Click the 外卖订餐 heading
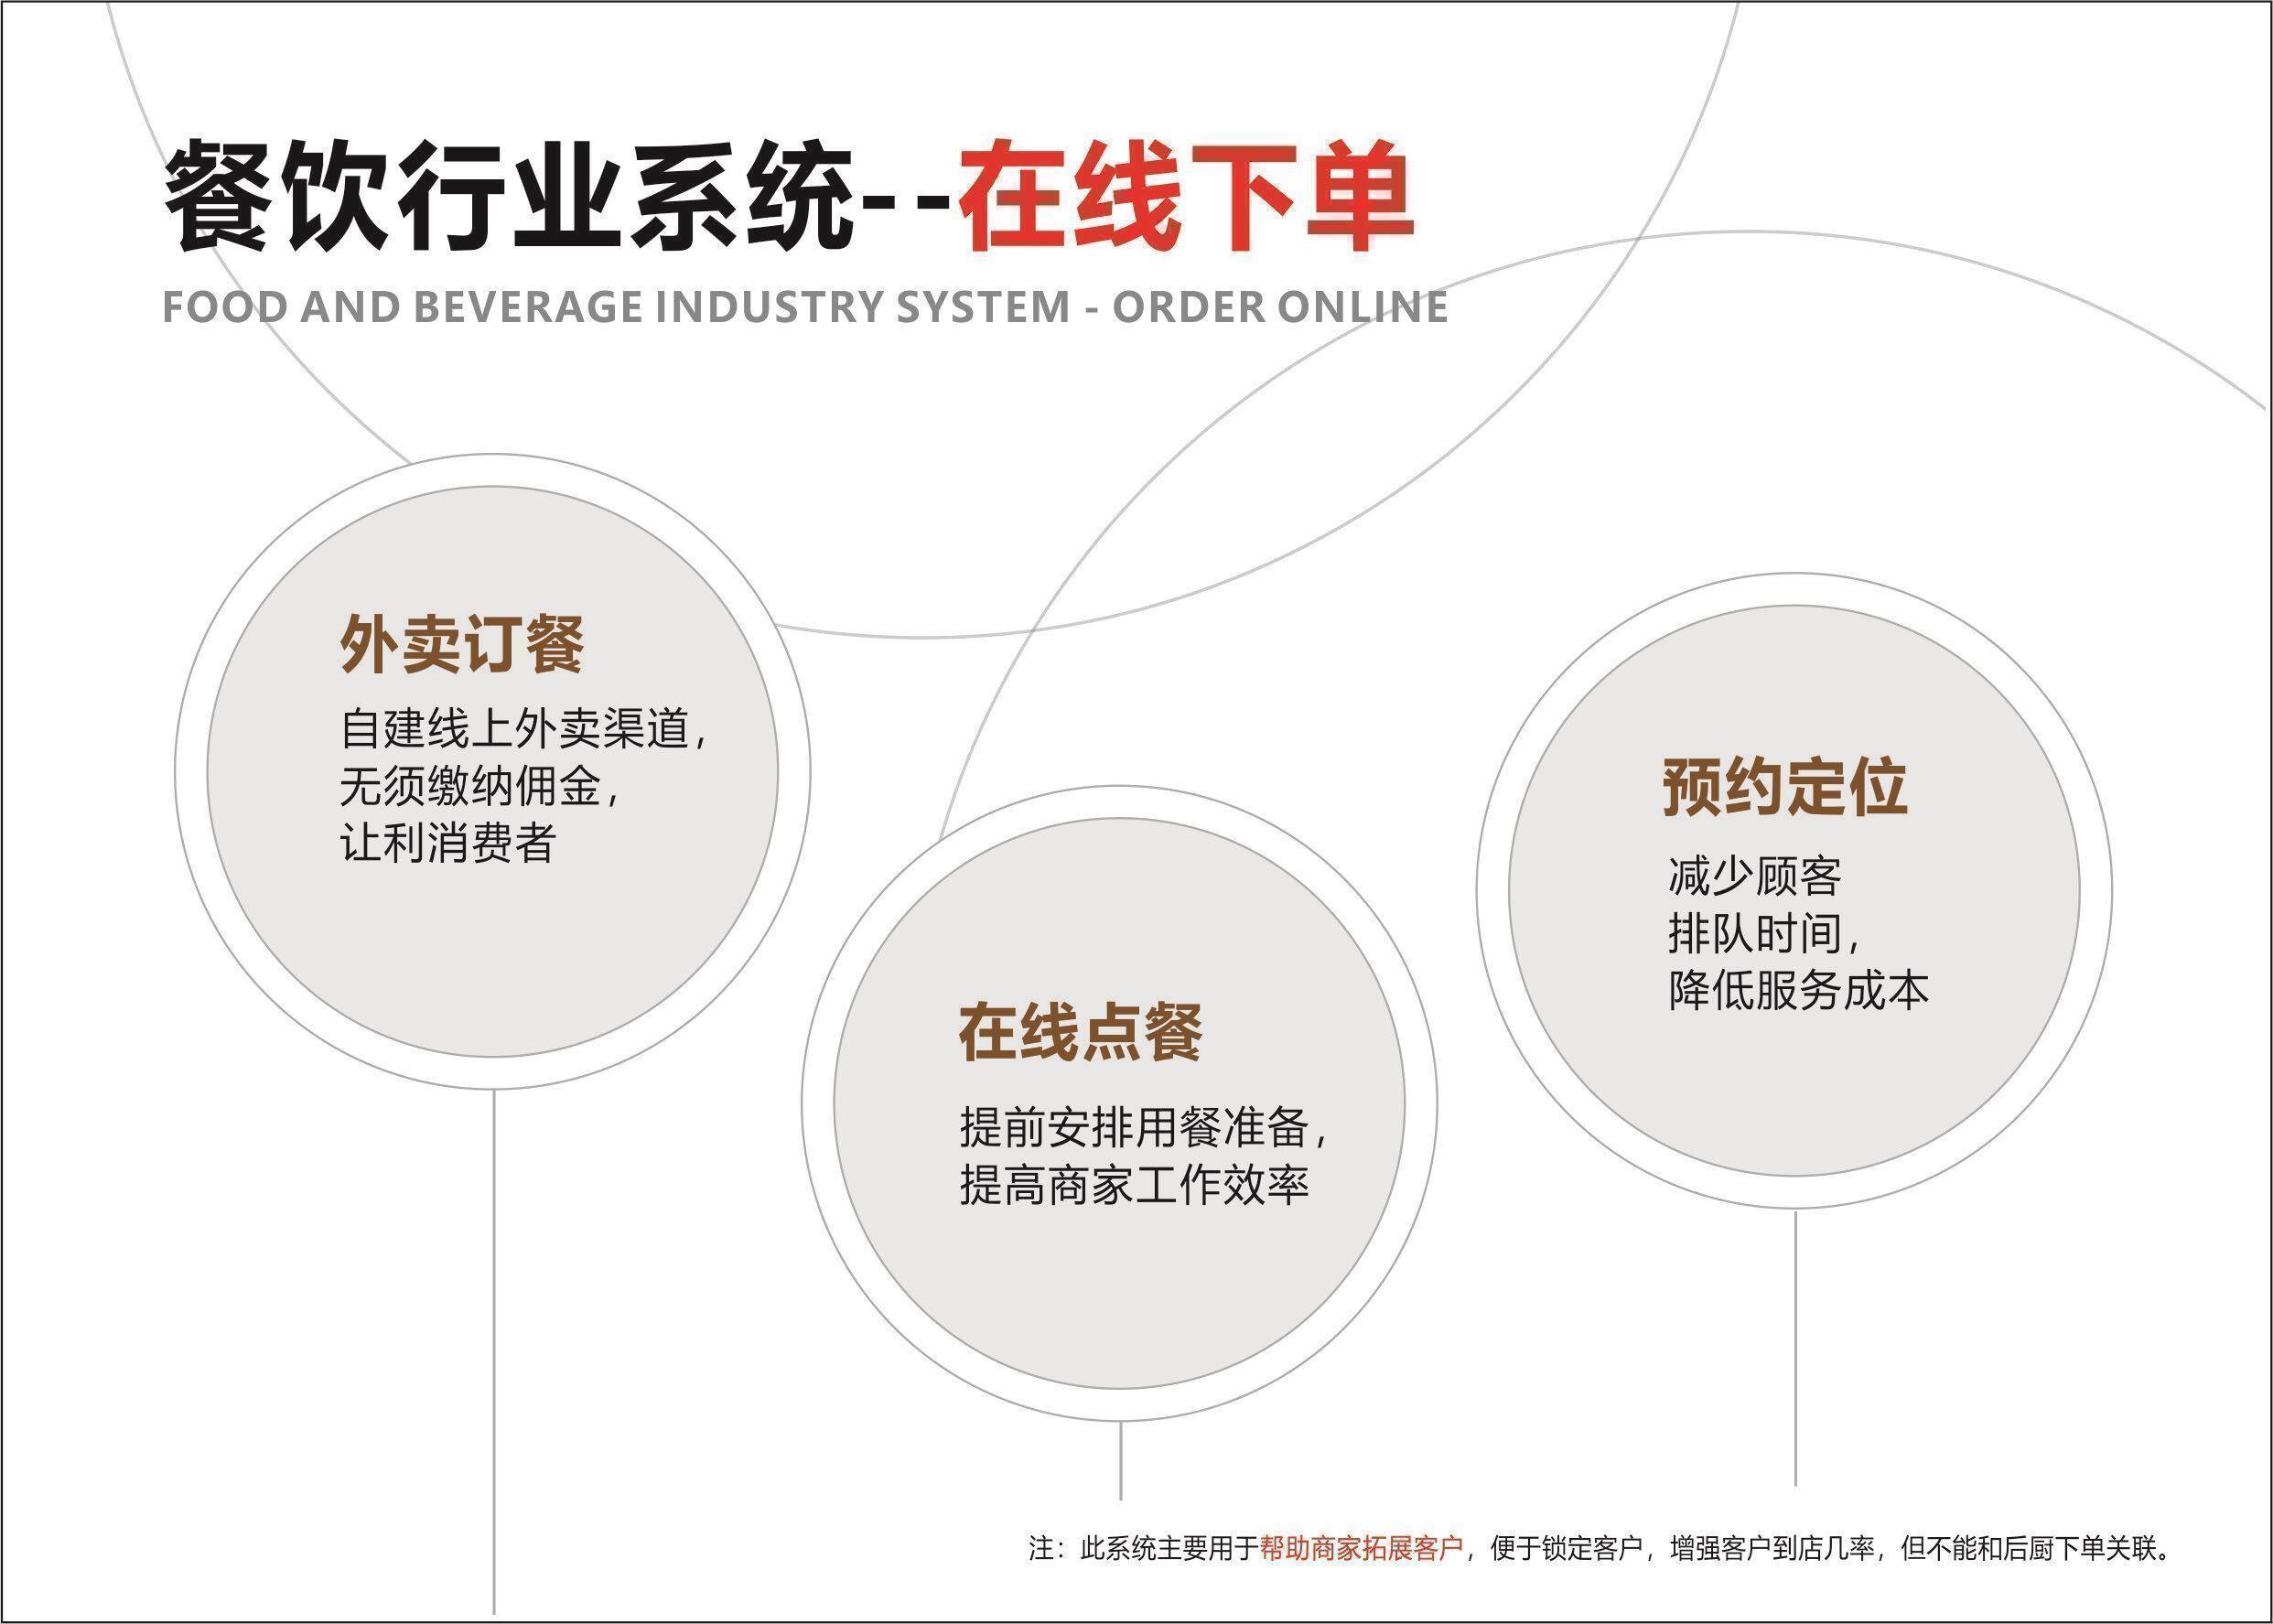The image size is (2273, 1624). (462, 645)
